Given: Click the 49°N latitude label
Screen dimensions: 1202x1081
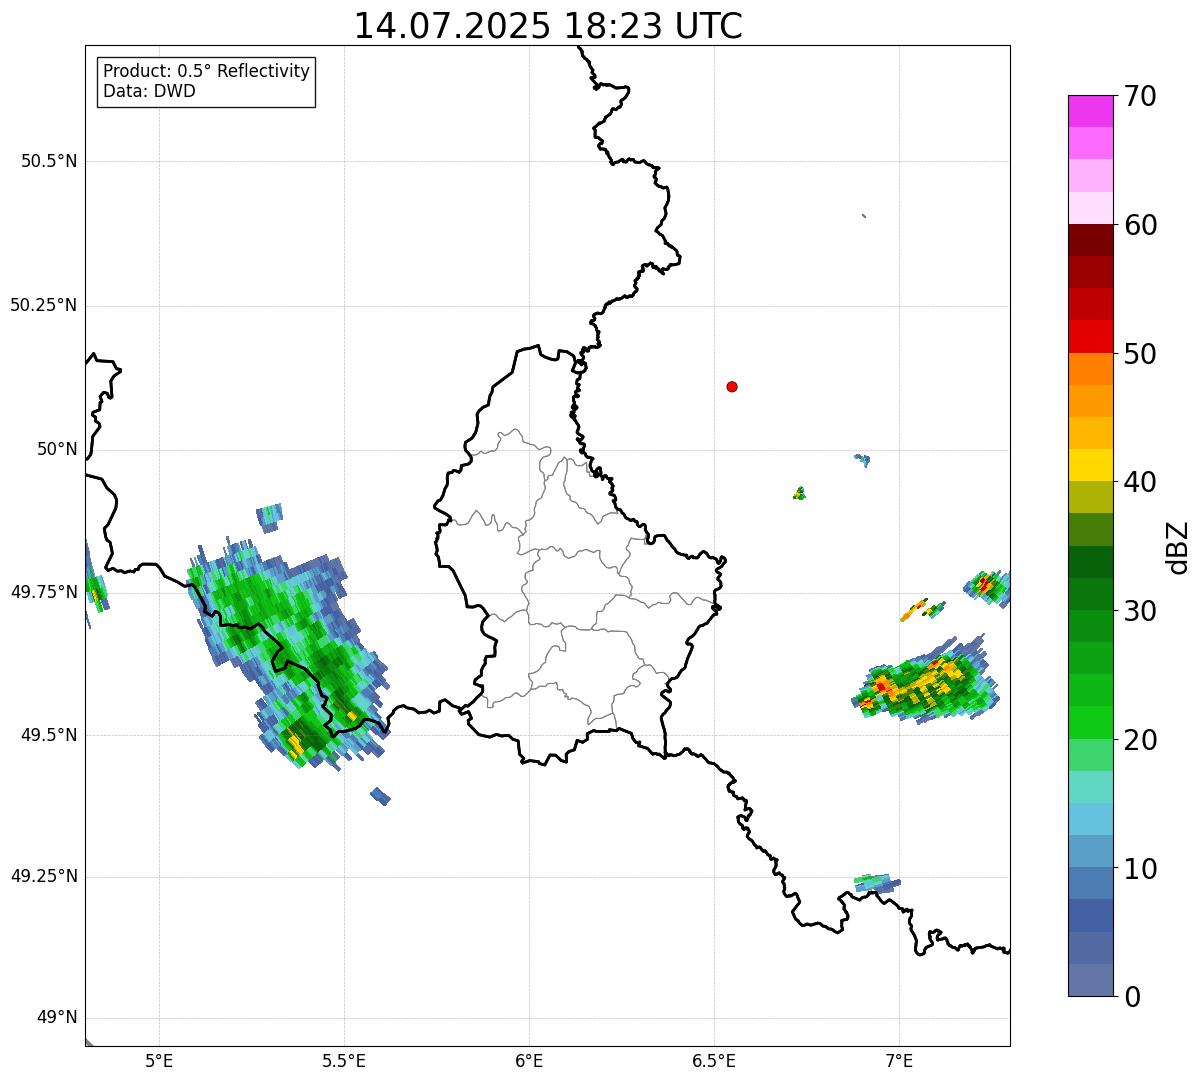Looking at the screenshot, I should [x=57, y=1018].
